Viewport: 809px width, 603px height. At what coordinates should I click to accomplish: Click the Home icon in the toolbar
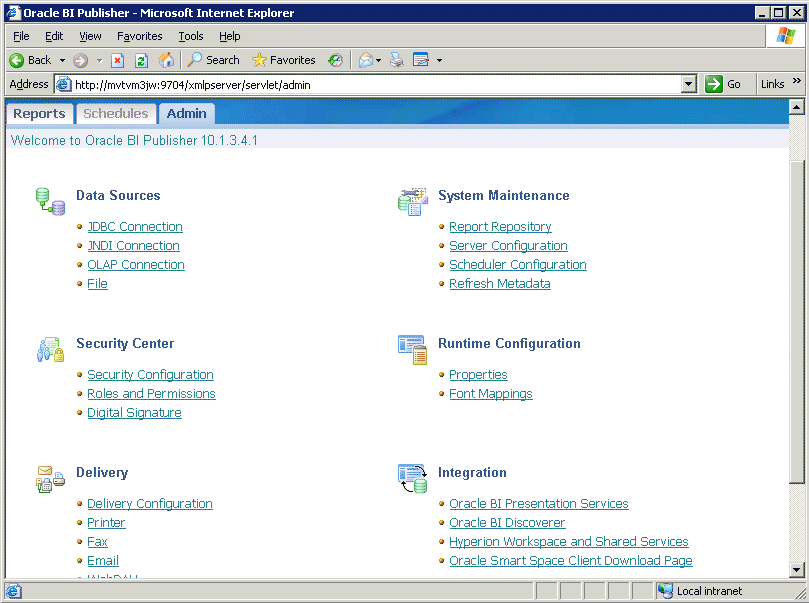tap(166, 60)
